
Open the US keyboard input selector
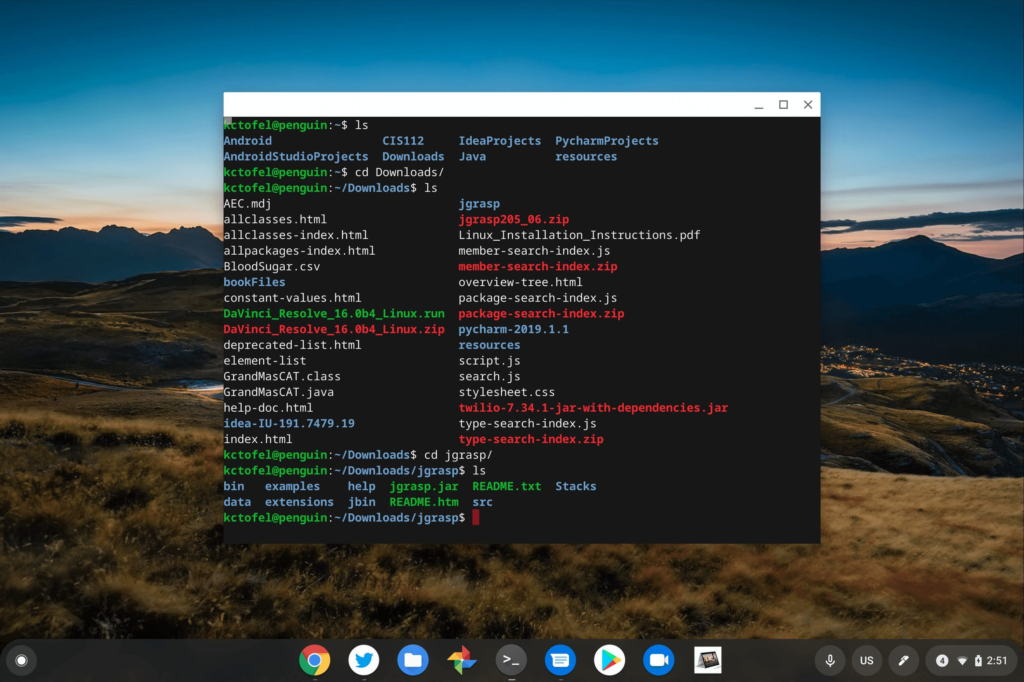867,660
